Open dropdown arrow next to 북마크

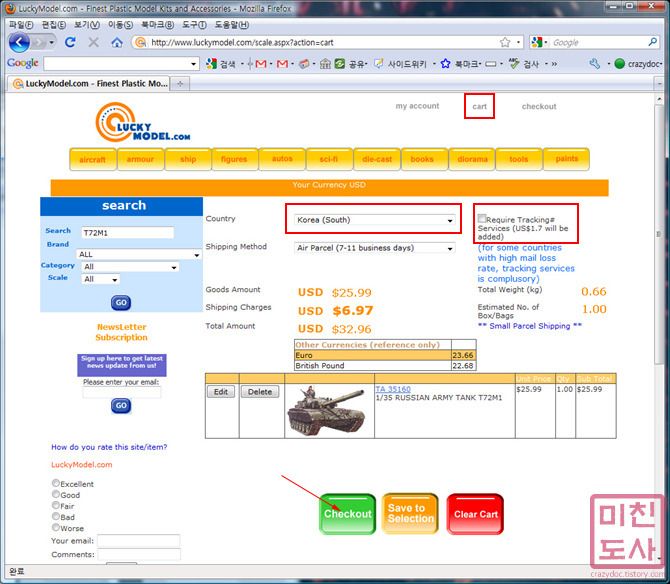click(480, 64)
